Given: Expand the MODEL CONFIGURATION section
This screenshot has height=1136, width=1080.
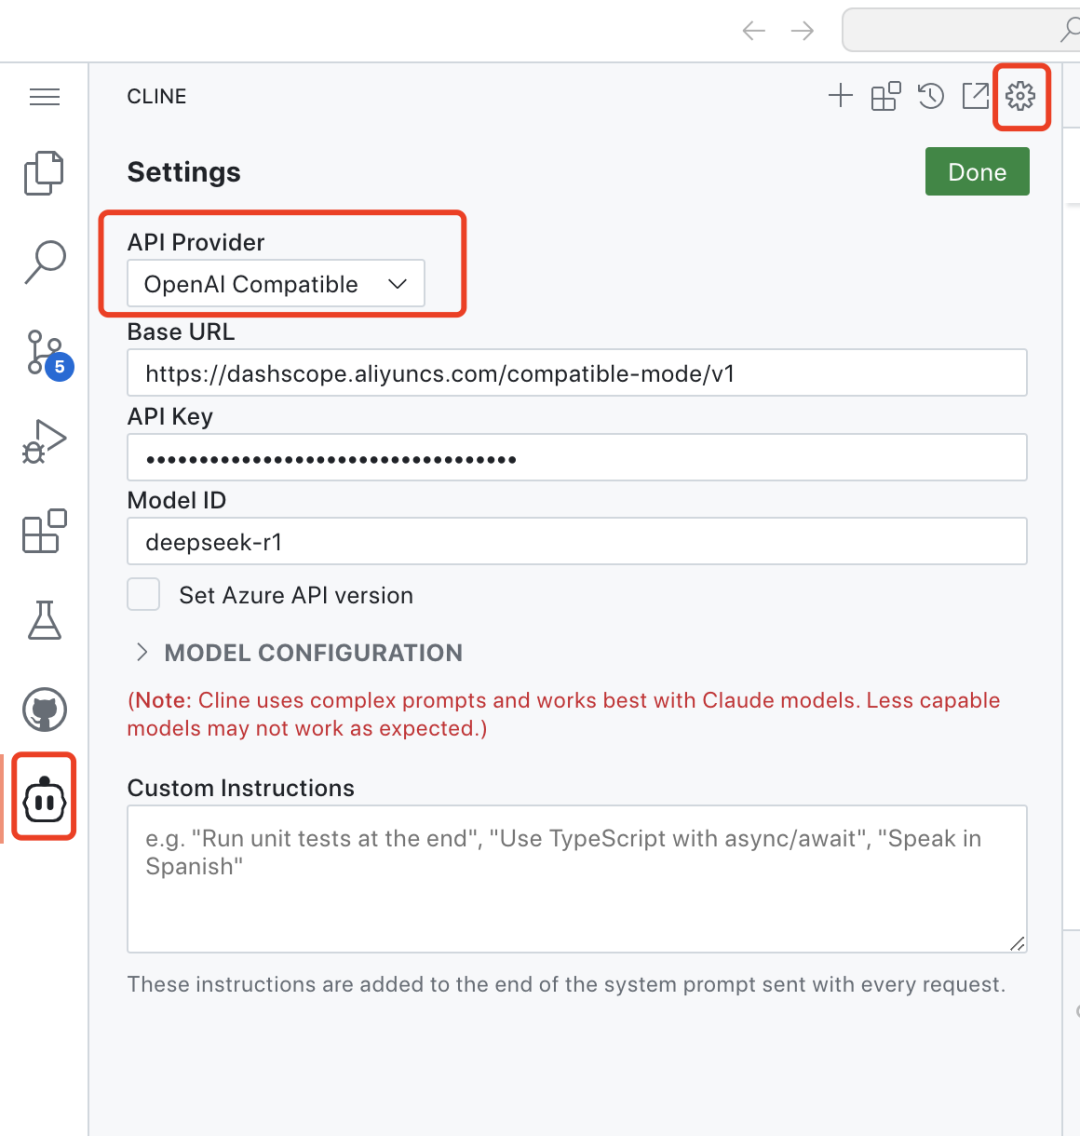Looking at the screenshot, I should coord(300,653).
